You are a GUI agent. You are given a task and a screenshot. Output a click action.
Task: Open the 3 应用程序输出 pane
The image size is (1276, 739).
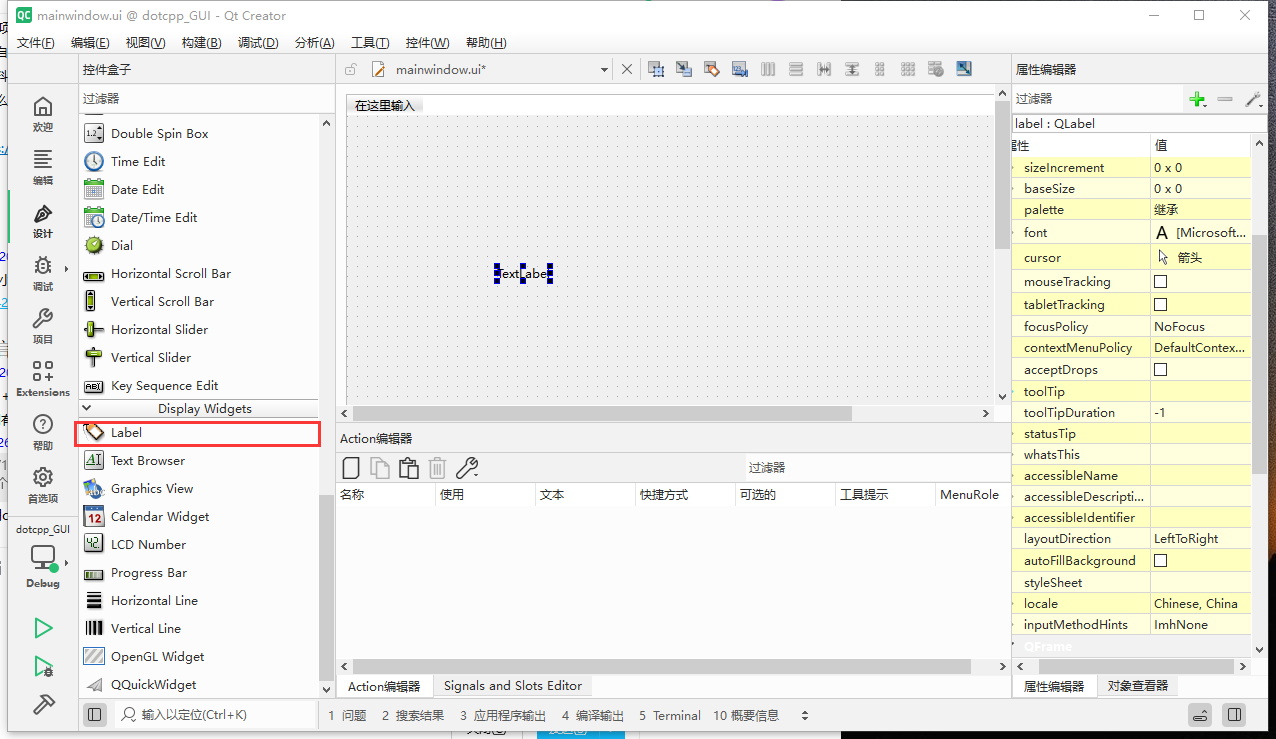tap(503, 716)
